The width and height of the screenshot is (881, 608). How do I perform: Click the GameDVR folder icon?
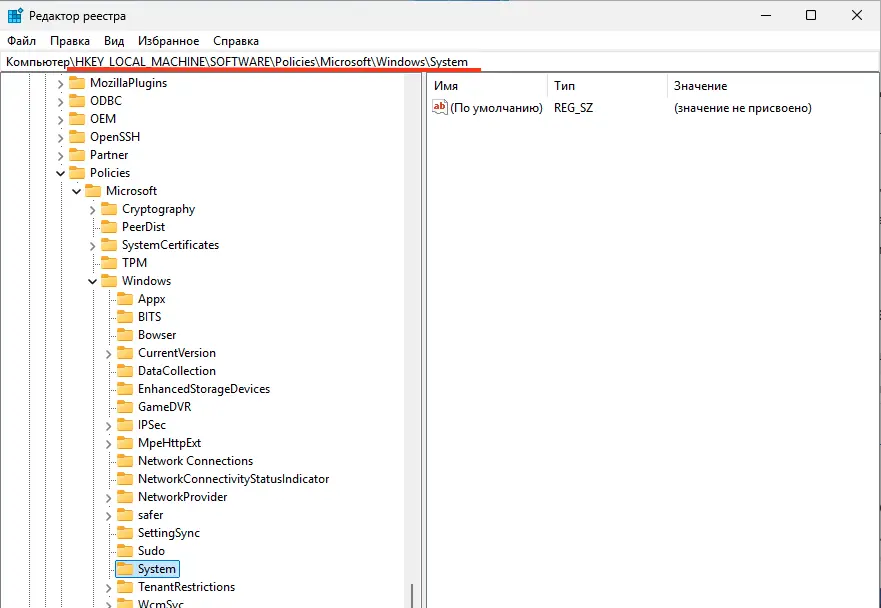(x=125, y=406)
